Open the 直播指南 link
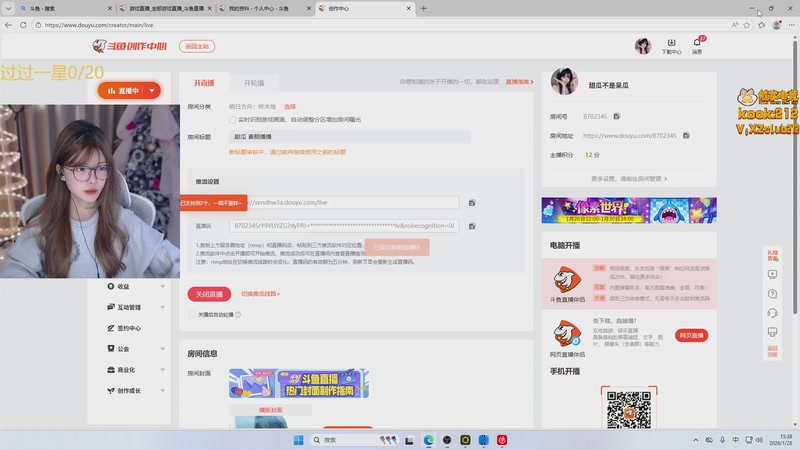The height and width of the screenshot is (450, 800). pos(519,82)
